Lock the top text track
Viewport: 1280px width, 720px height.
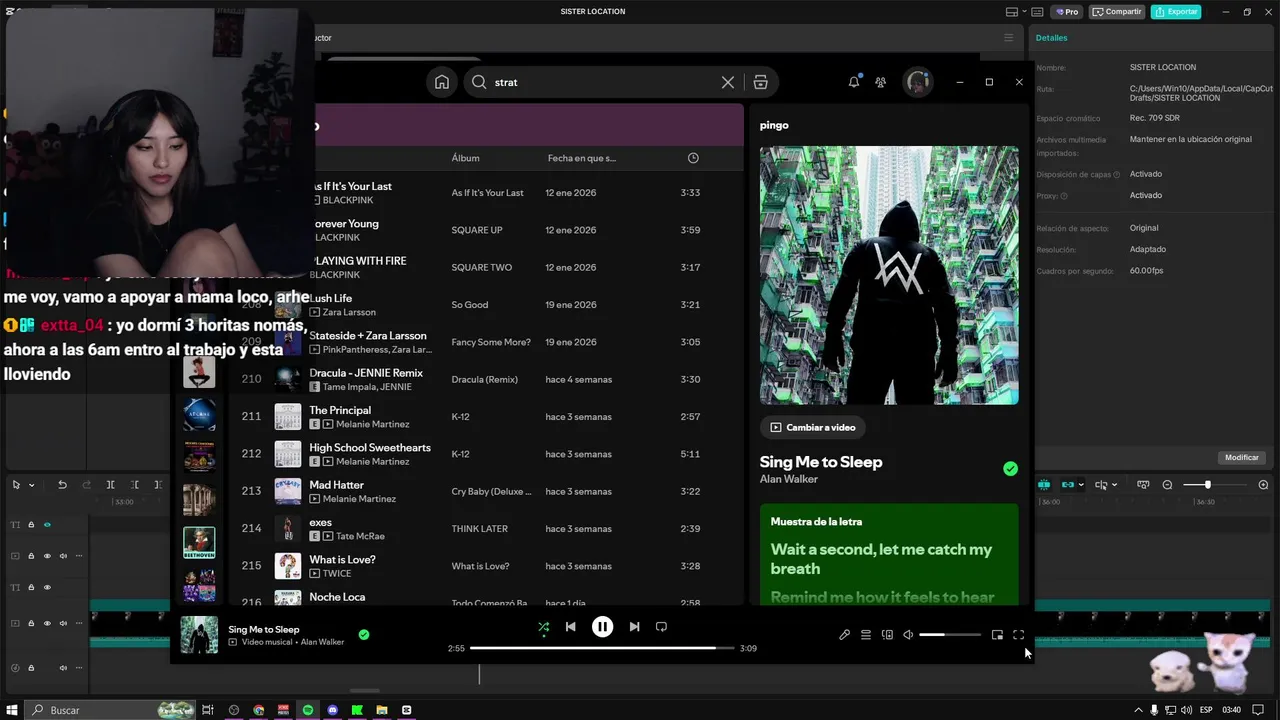coord(31,524)
